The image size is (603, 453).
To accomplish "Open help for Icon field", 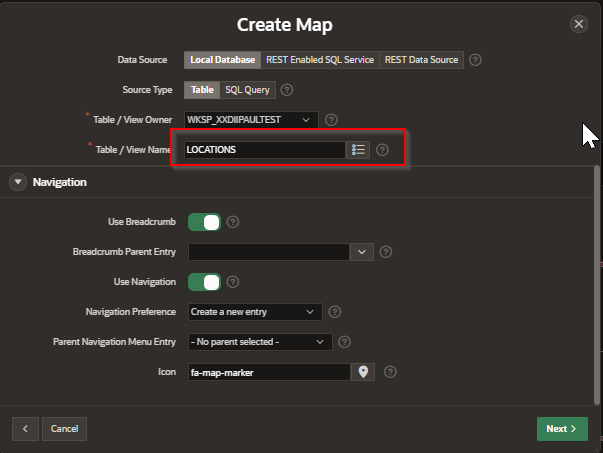I will pyautogui.click(x=390, y=372).
